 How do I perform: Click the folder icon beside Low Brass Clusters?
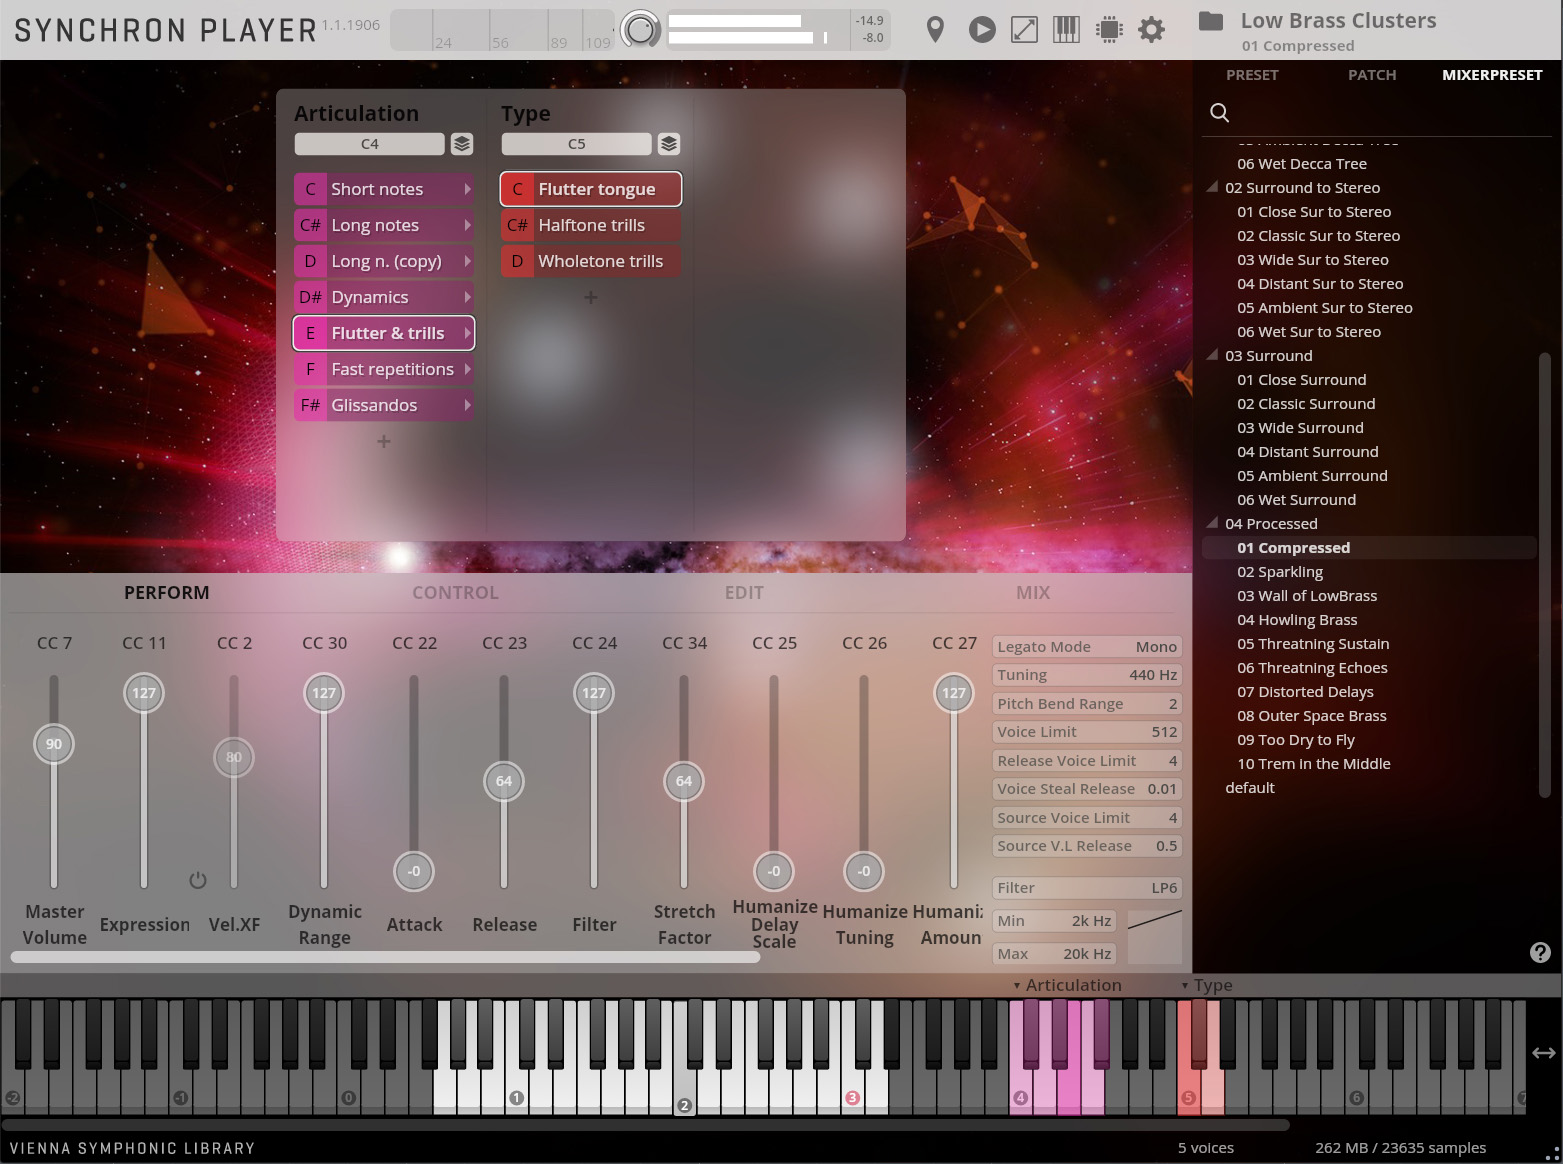1211,21
